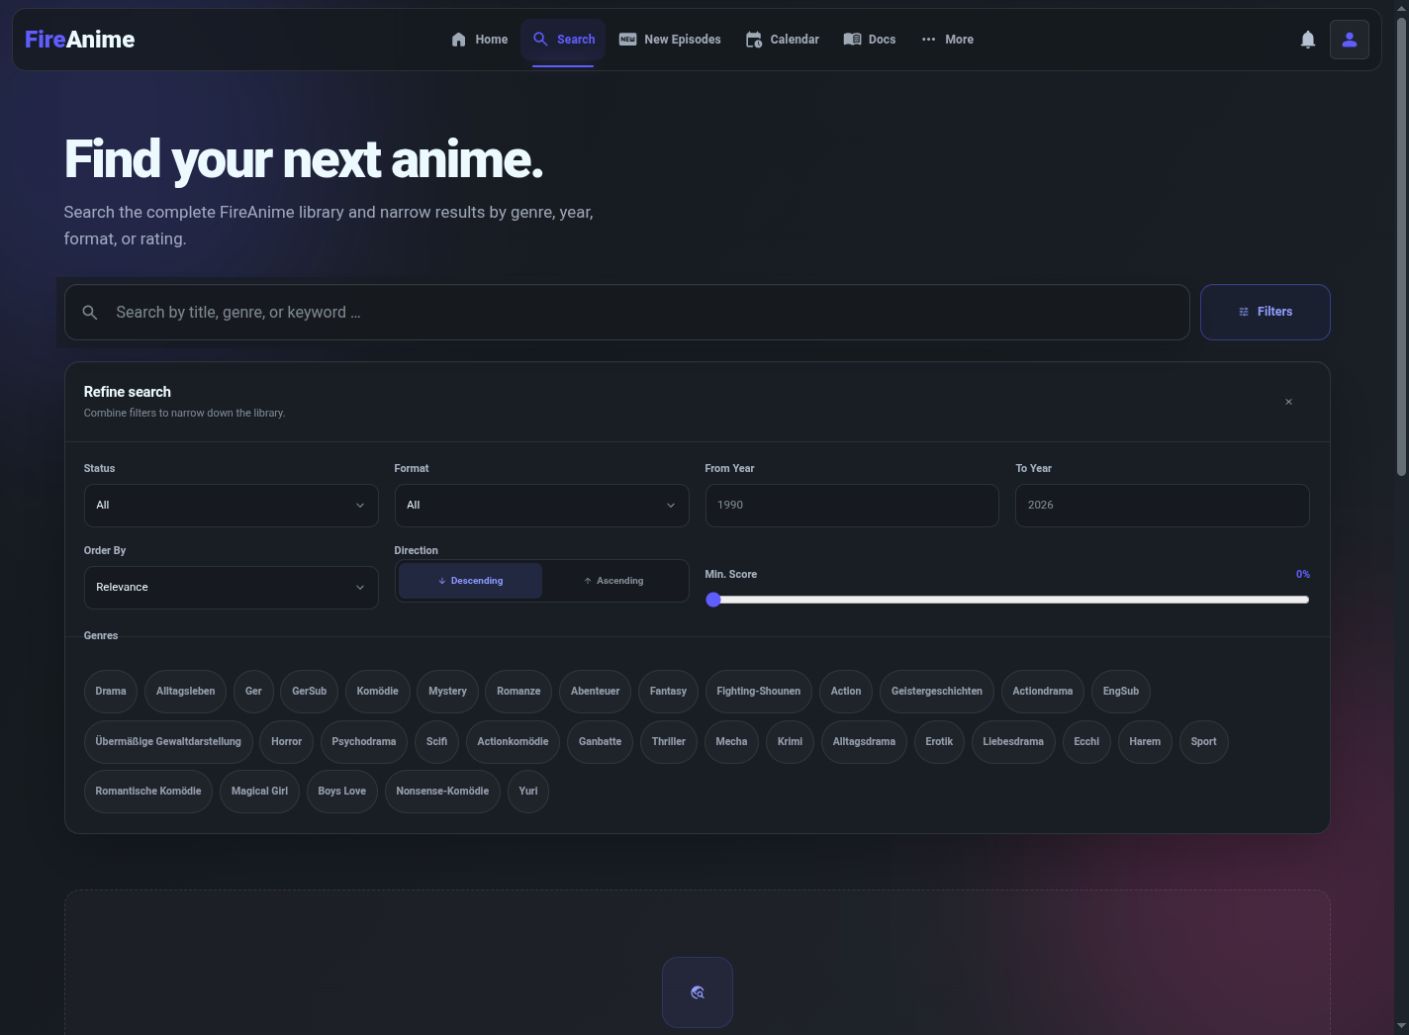Pick the Liebesdrama genre chip
The width and height of the screenshot is (1409, 1035).
(1013, 742)
